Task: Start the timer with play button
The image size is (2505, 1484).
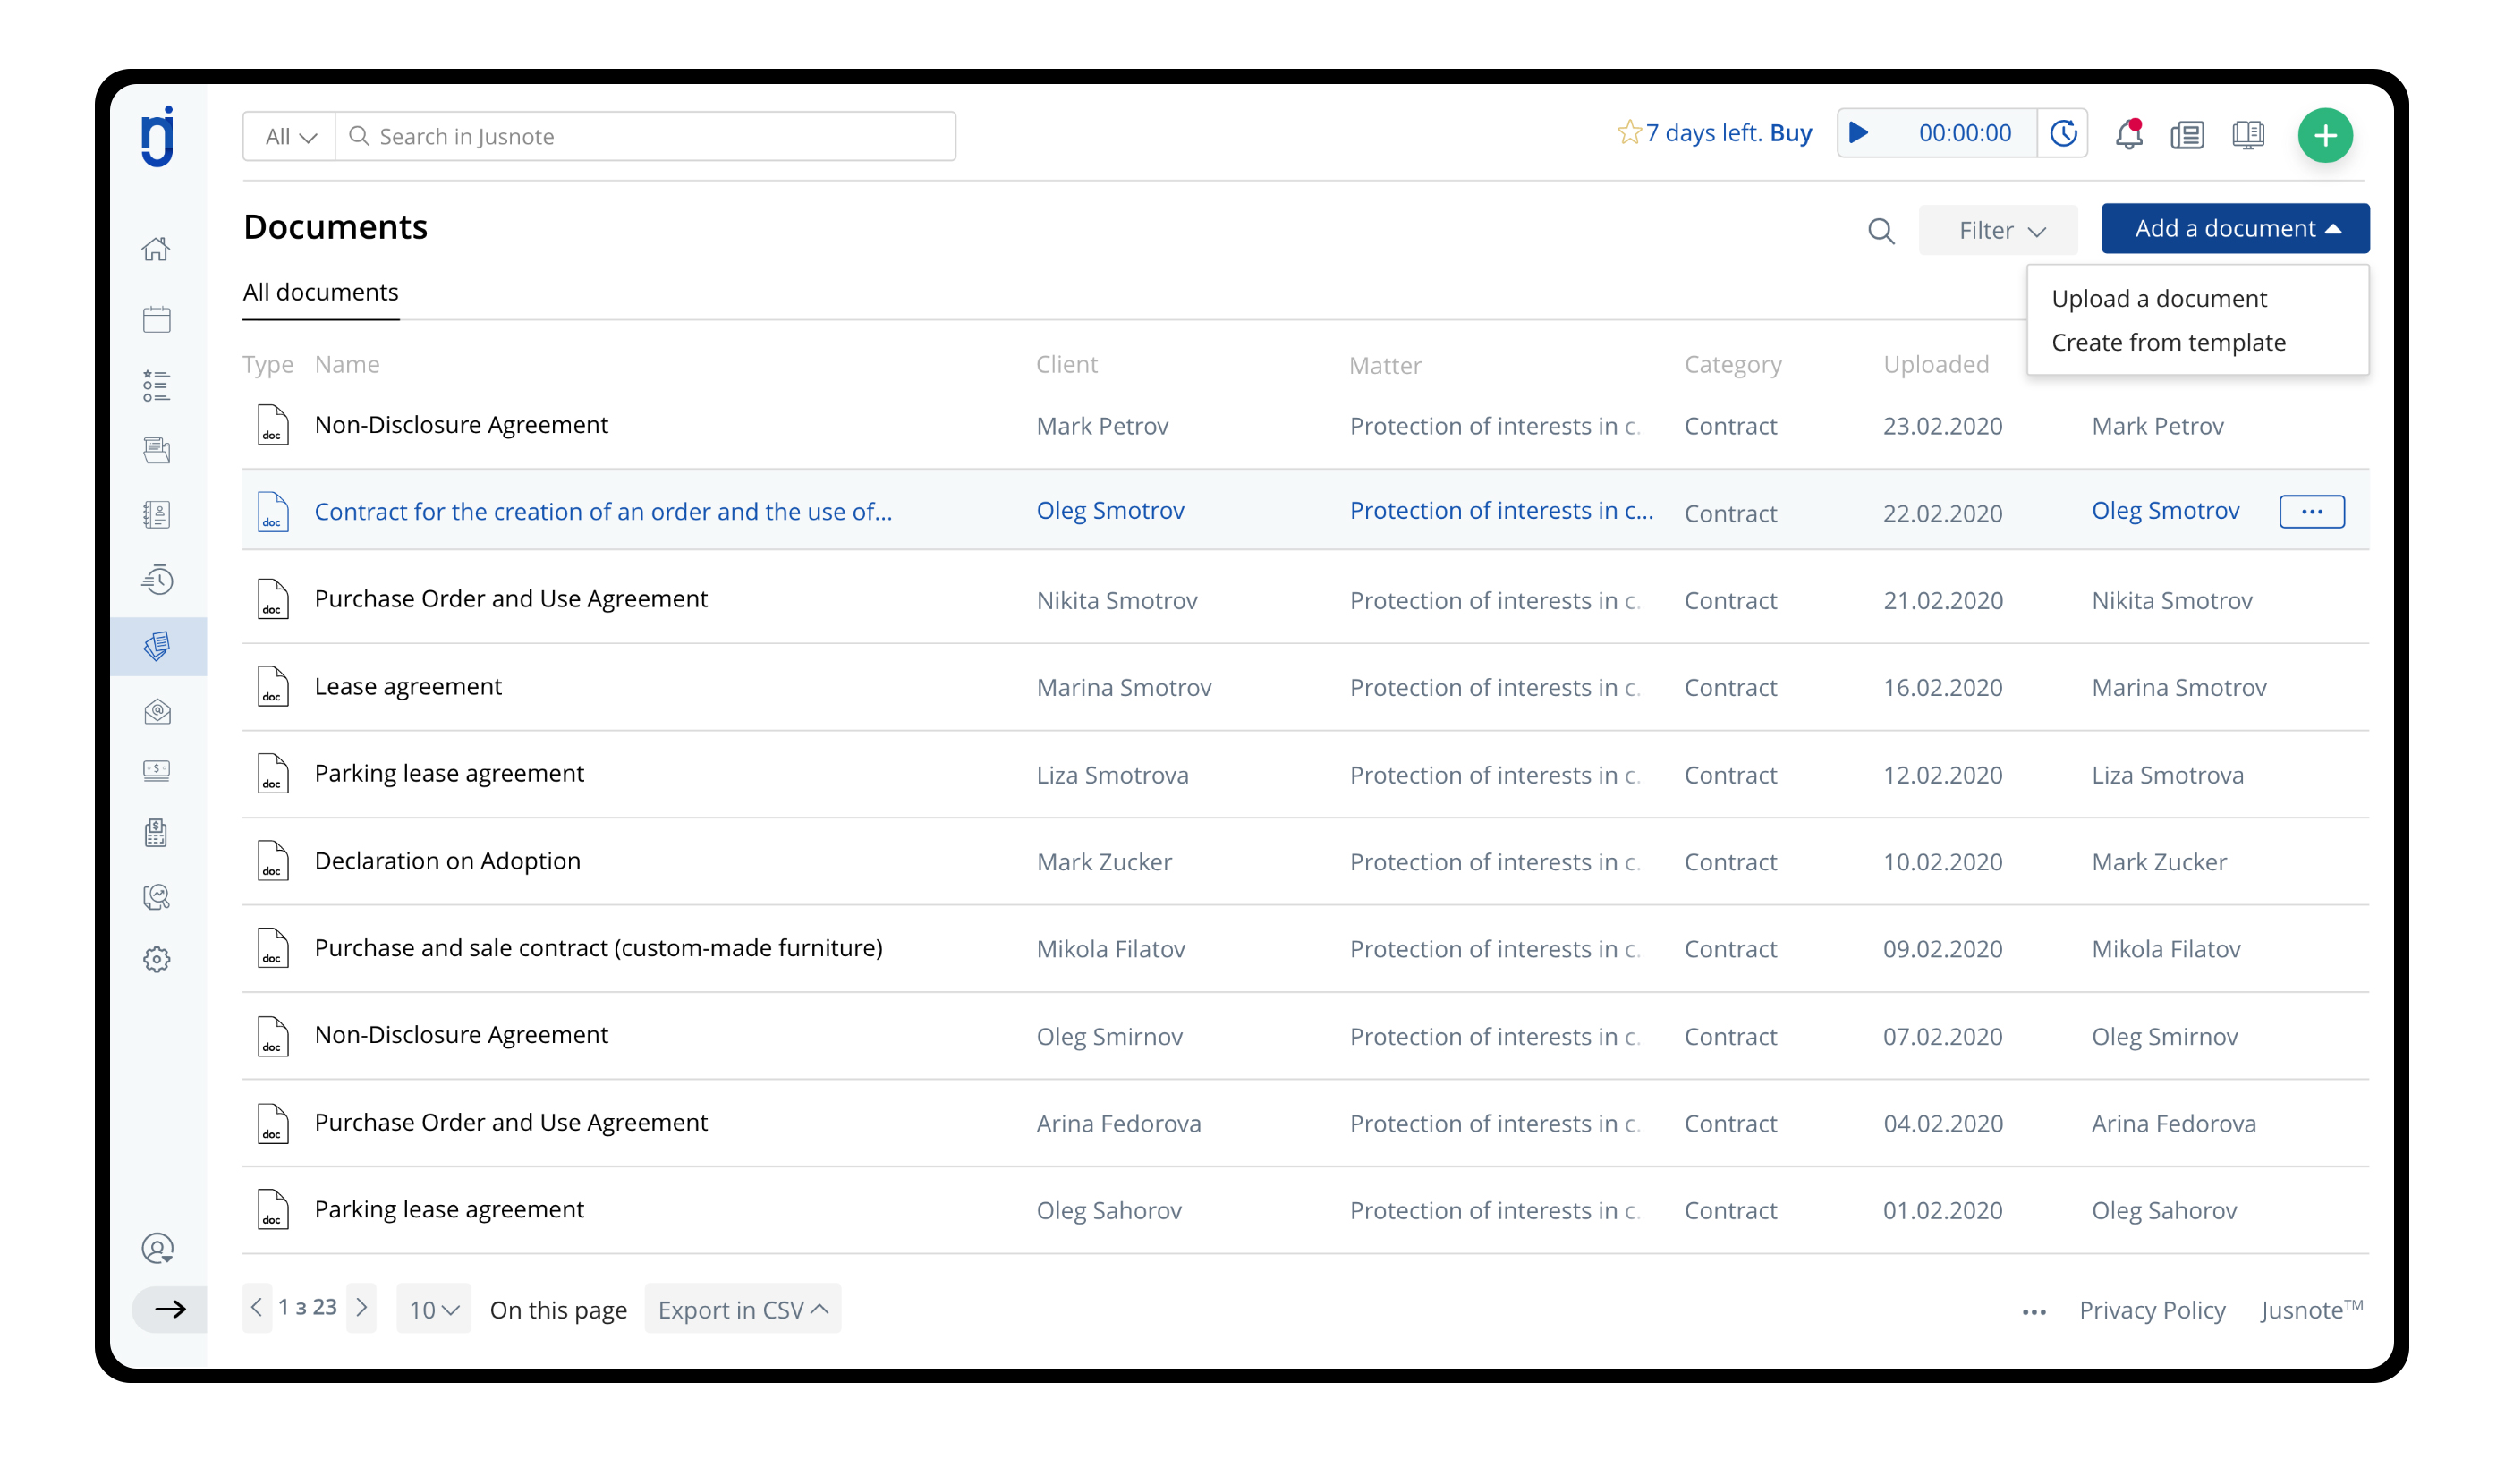Action: [1859, 133]
